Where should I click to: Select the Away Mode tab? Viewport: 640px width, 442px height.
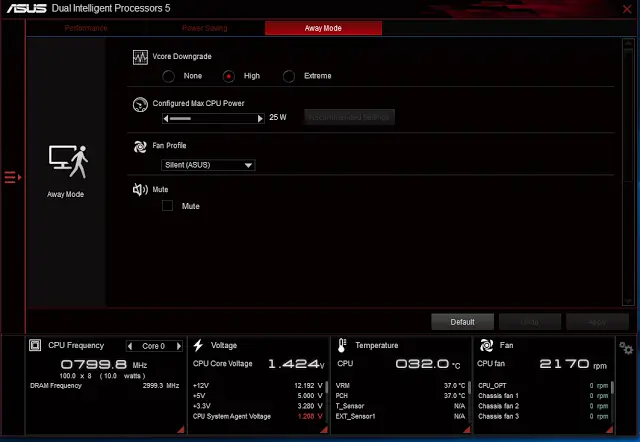[323, 28]
